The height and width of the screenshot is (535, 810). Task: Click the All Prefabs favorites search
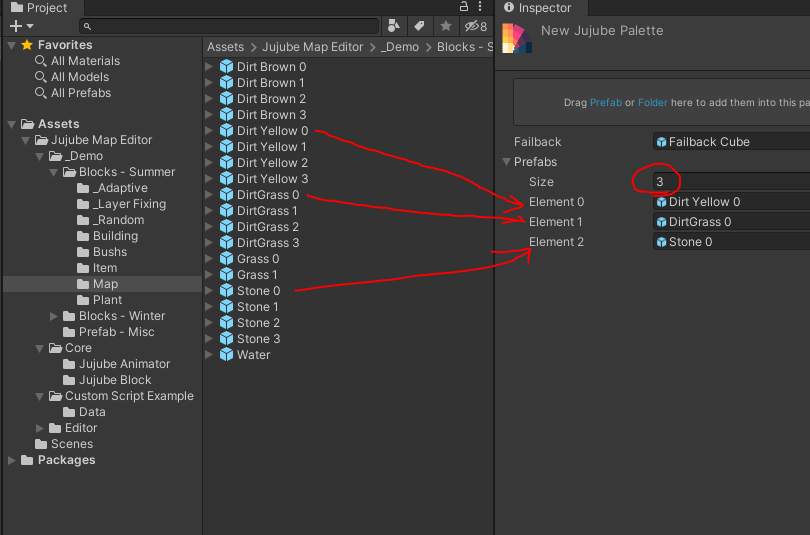click(x=80, y=93)
